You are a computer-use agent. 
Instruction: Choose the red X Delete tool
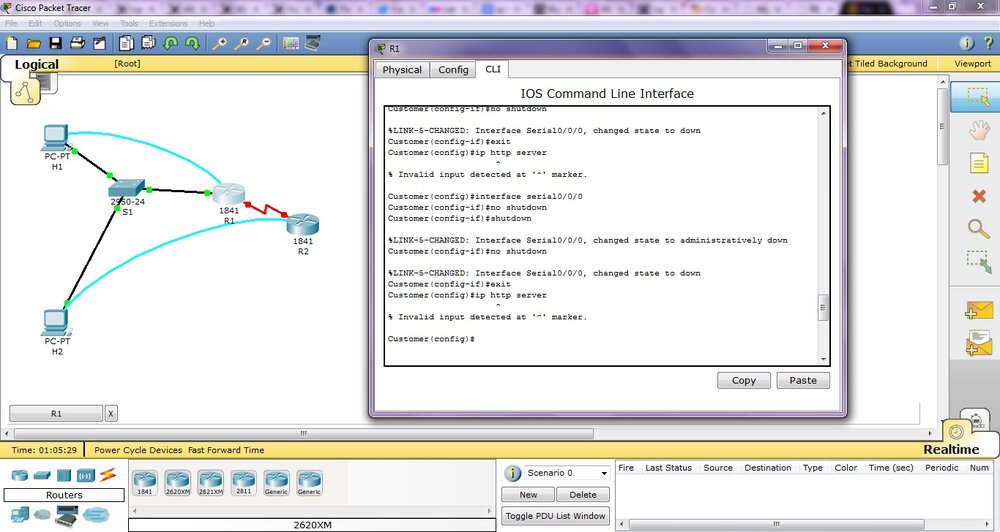pos(979,196)
